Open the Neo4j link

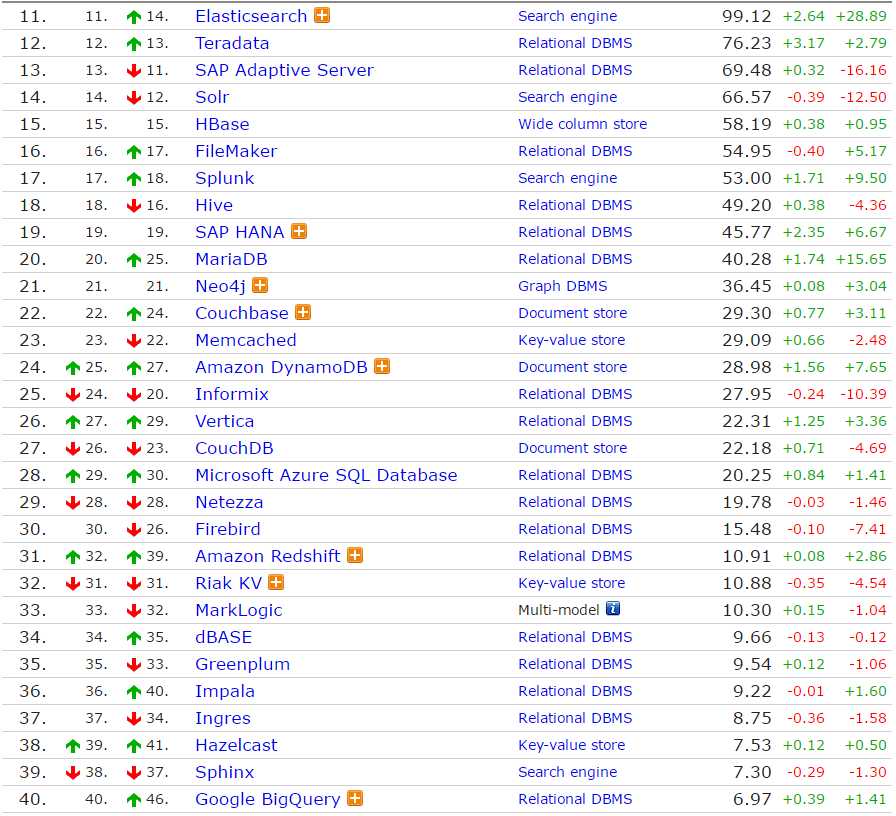pyautogui.click(x=220, y=286)
